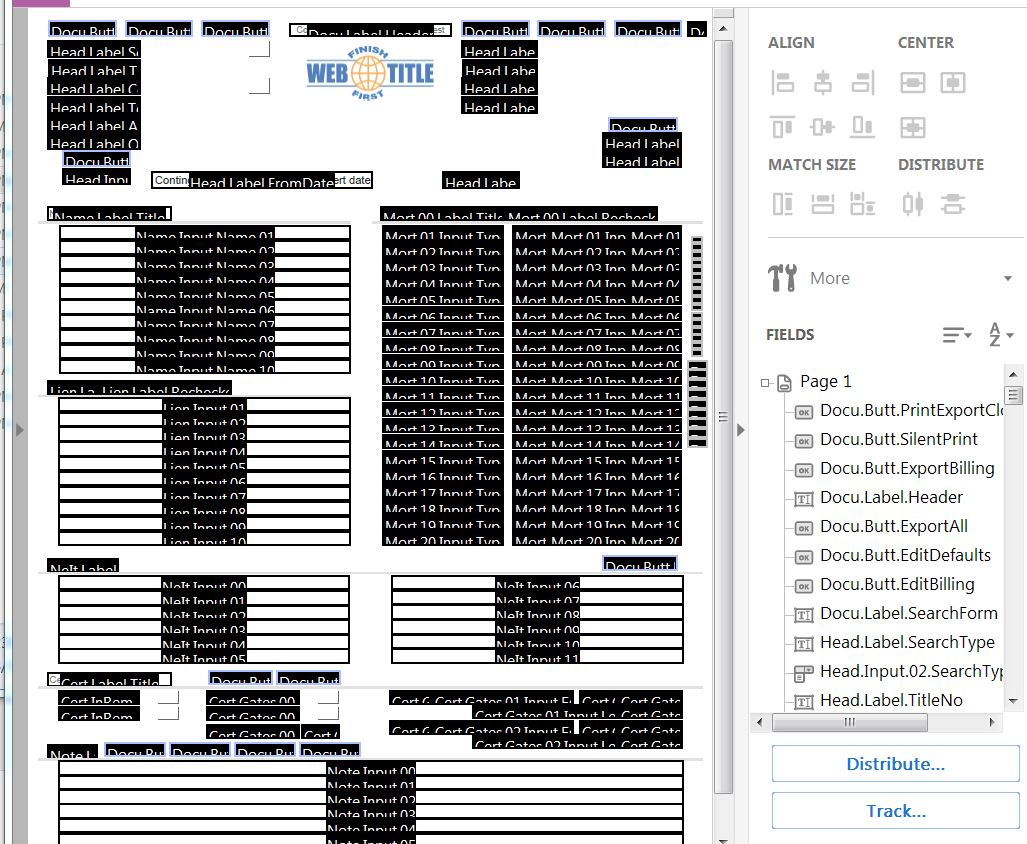Select the Mort 01 Input Typ field
The image size is (1027, 844).
point(443,234)
